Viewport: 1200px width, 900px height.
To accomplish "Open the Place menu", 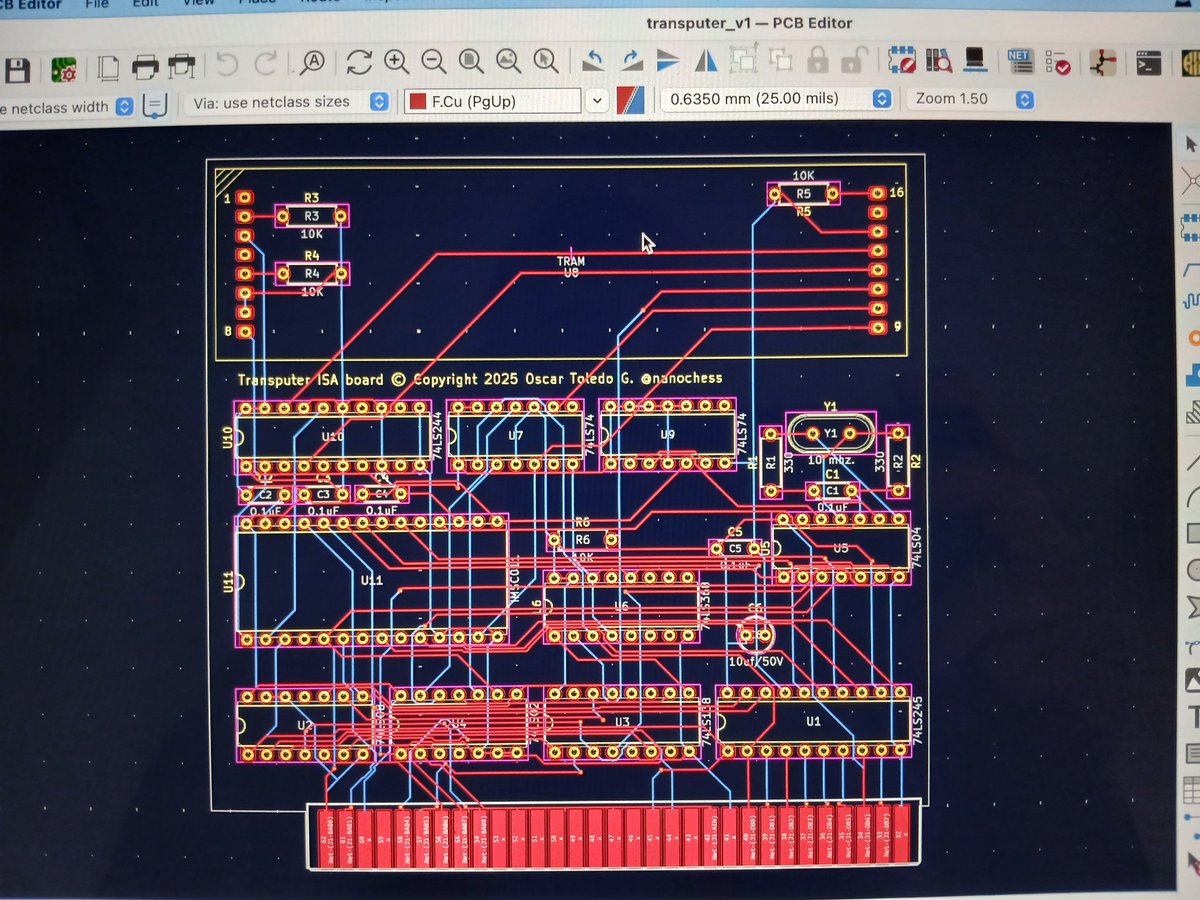I will [x=258, y=4].
